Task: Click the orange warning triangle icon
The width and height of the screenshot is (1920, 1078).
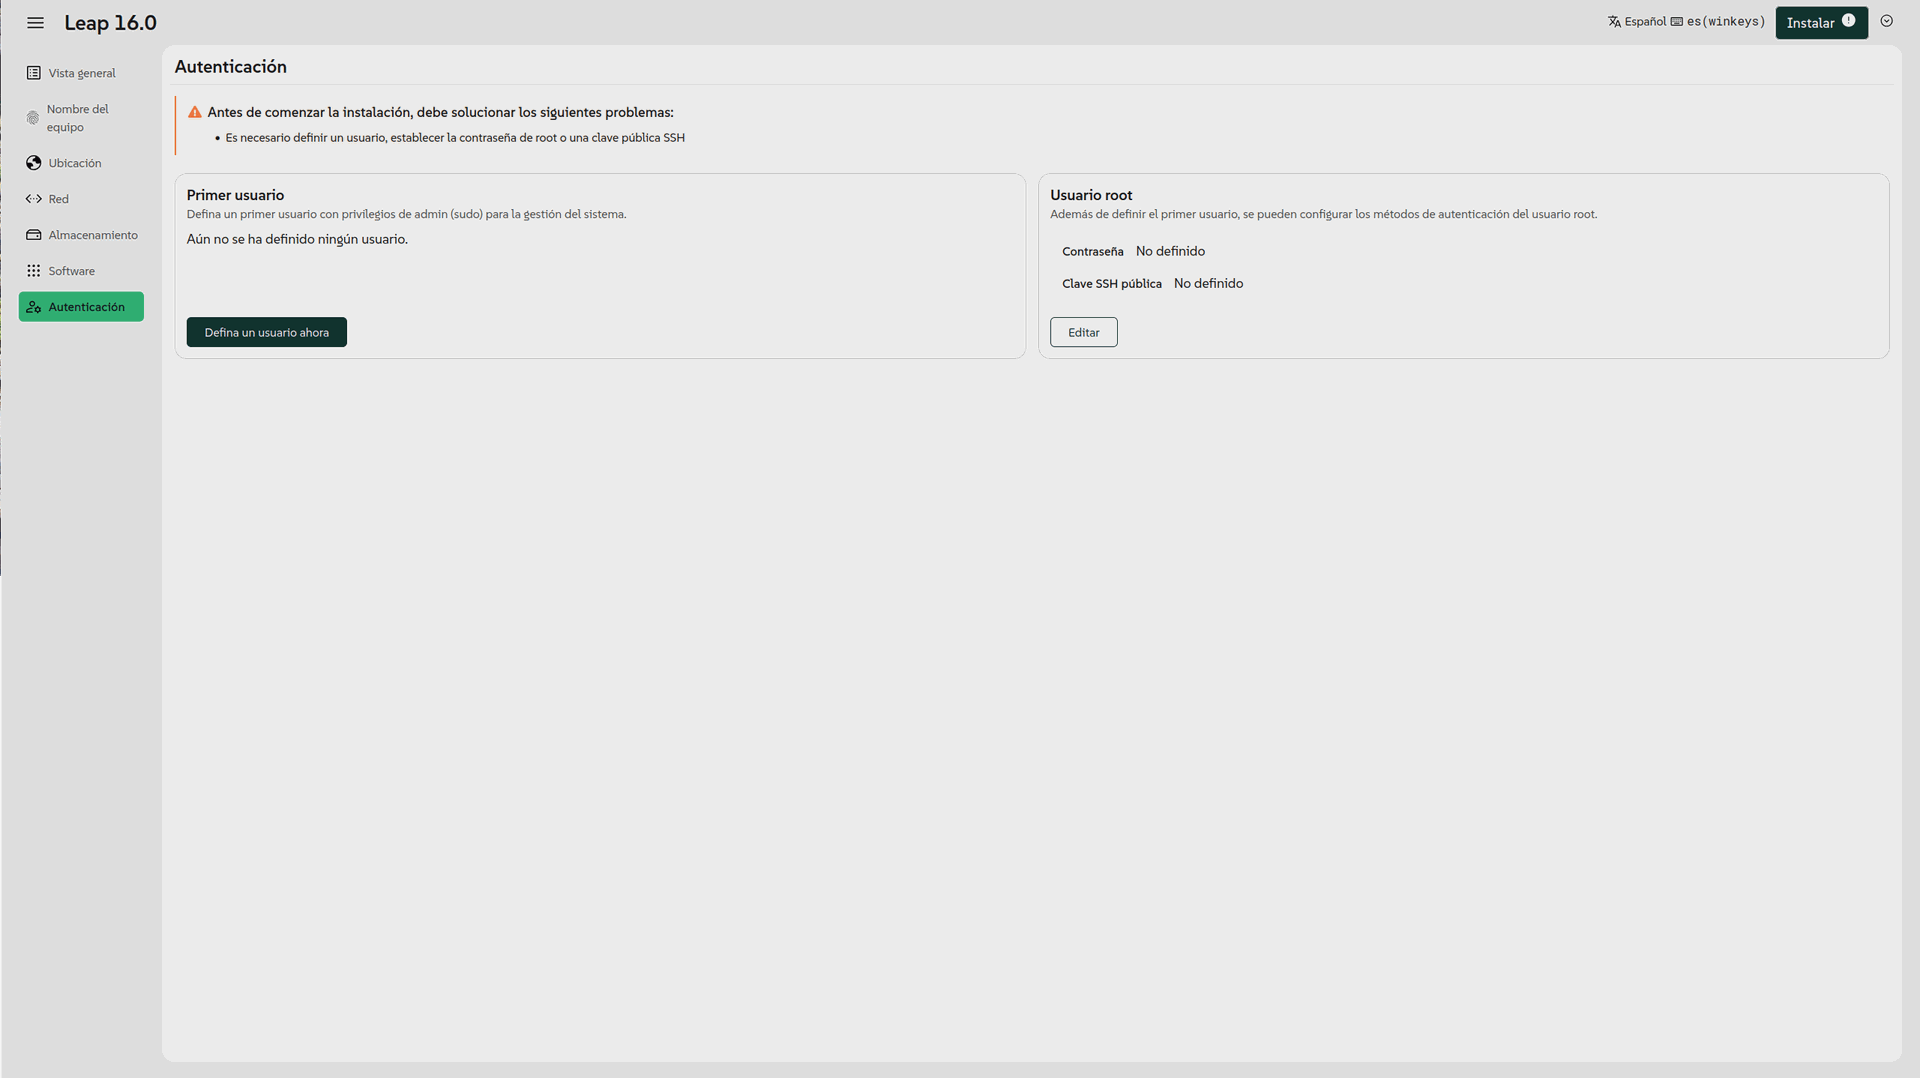Action: (x=195, y=113)
